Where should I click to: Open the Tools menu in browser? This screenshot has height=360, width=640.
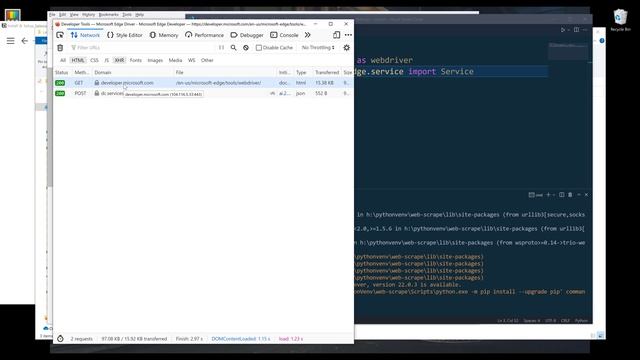[x=127, y=15]
